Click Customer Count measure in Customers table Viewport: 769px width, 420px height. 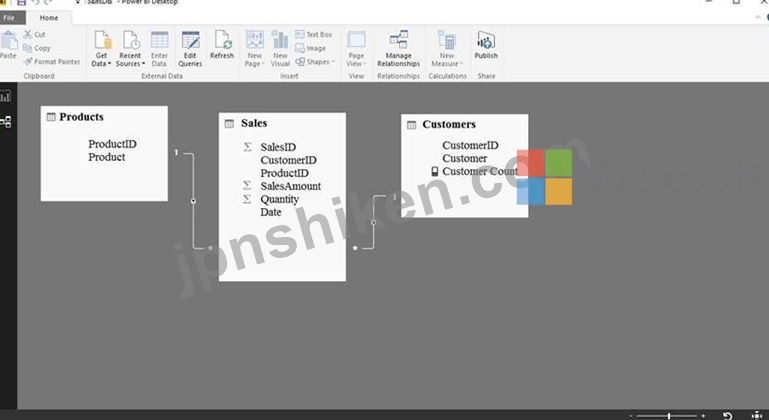(x=480, y=171)
